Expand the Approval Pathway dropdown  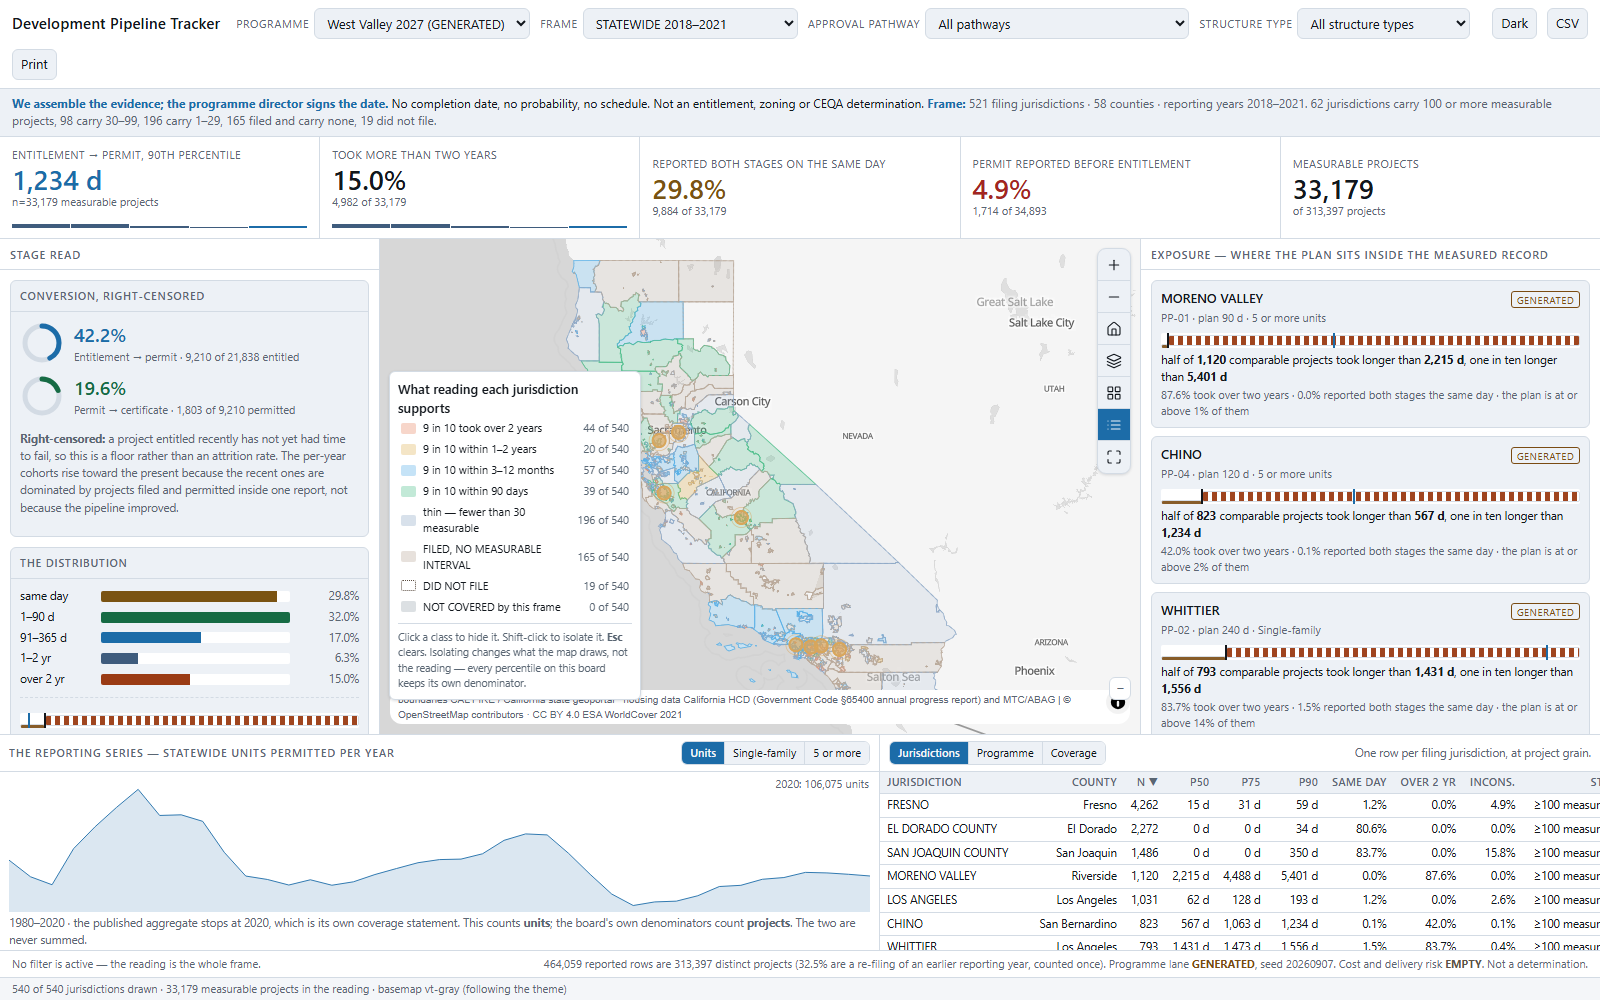point(1057,24)
